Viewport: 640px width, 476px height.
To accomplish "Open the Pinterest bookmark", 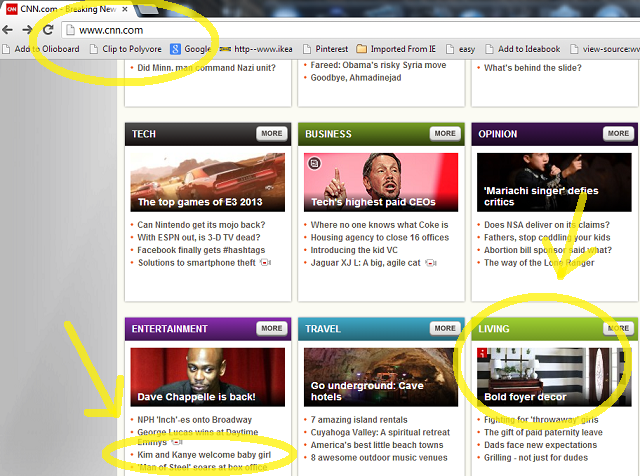I will pyautogui.click(x=325, y=49).
